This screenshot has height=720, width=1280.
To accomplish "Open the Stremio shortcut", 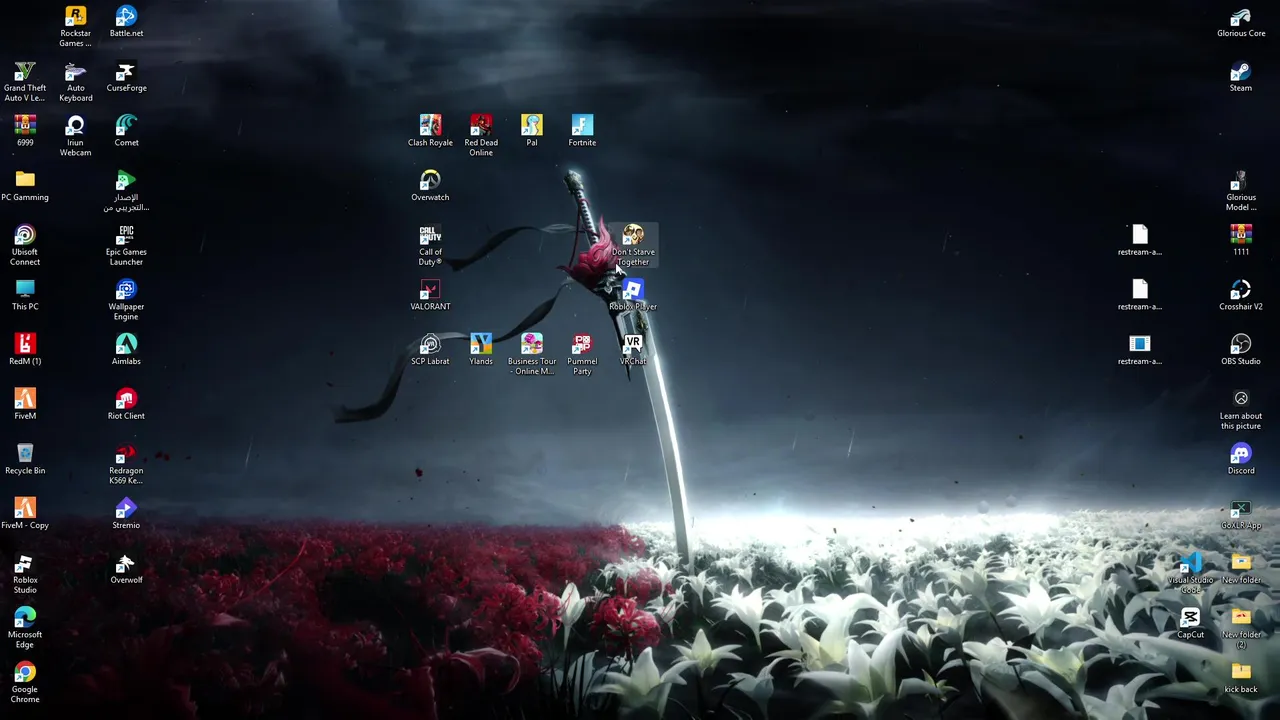I will pos(126,513).
